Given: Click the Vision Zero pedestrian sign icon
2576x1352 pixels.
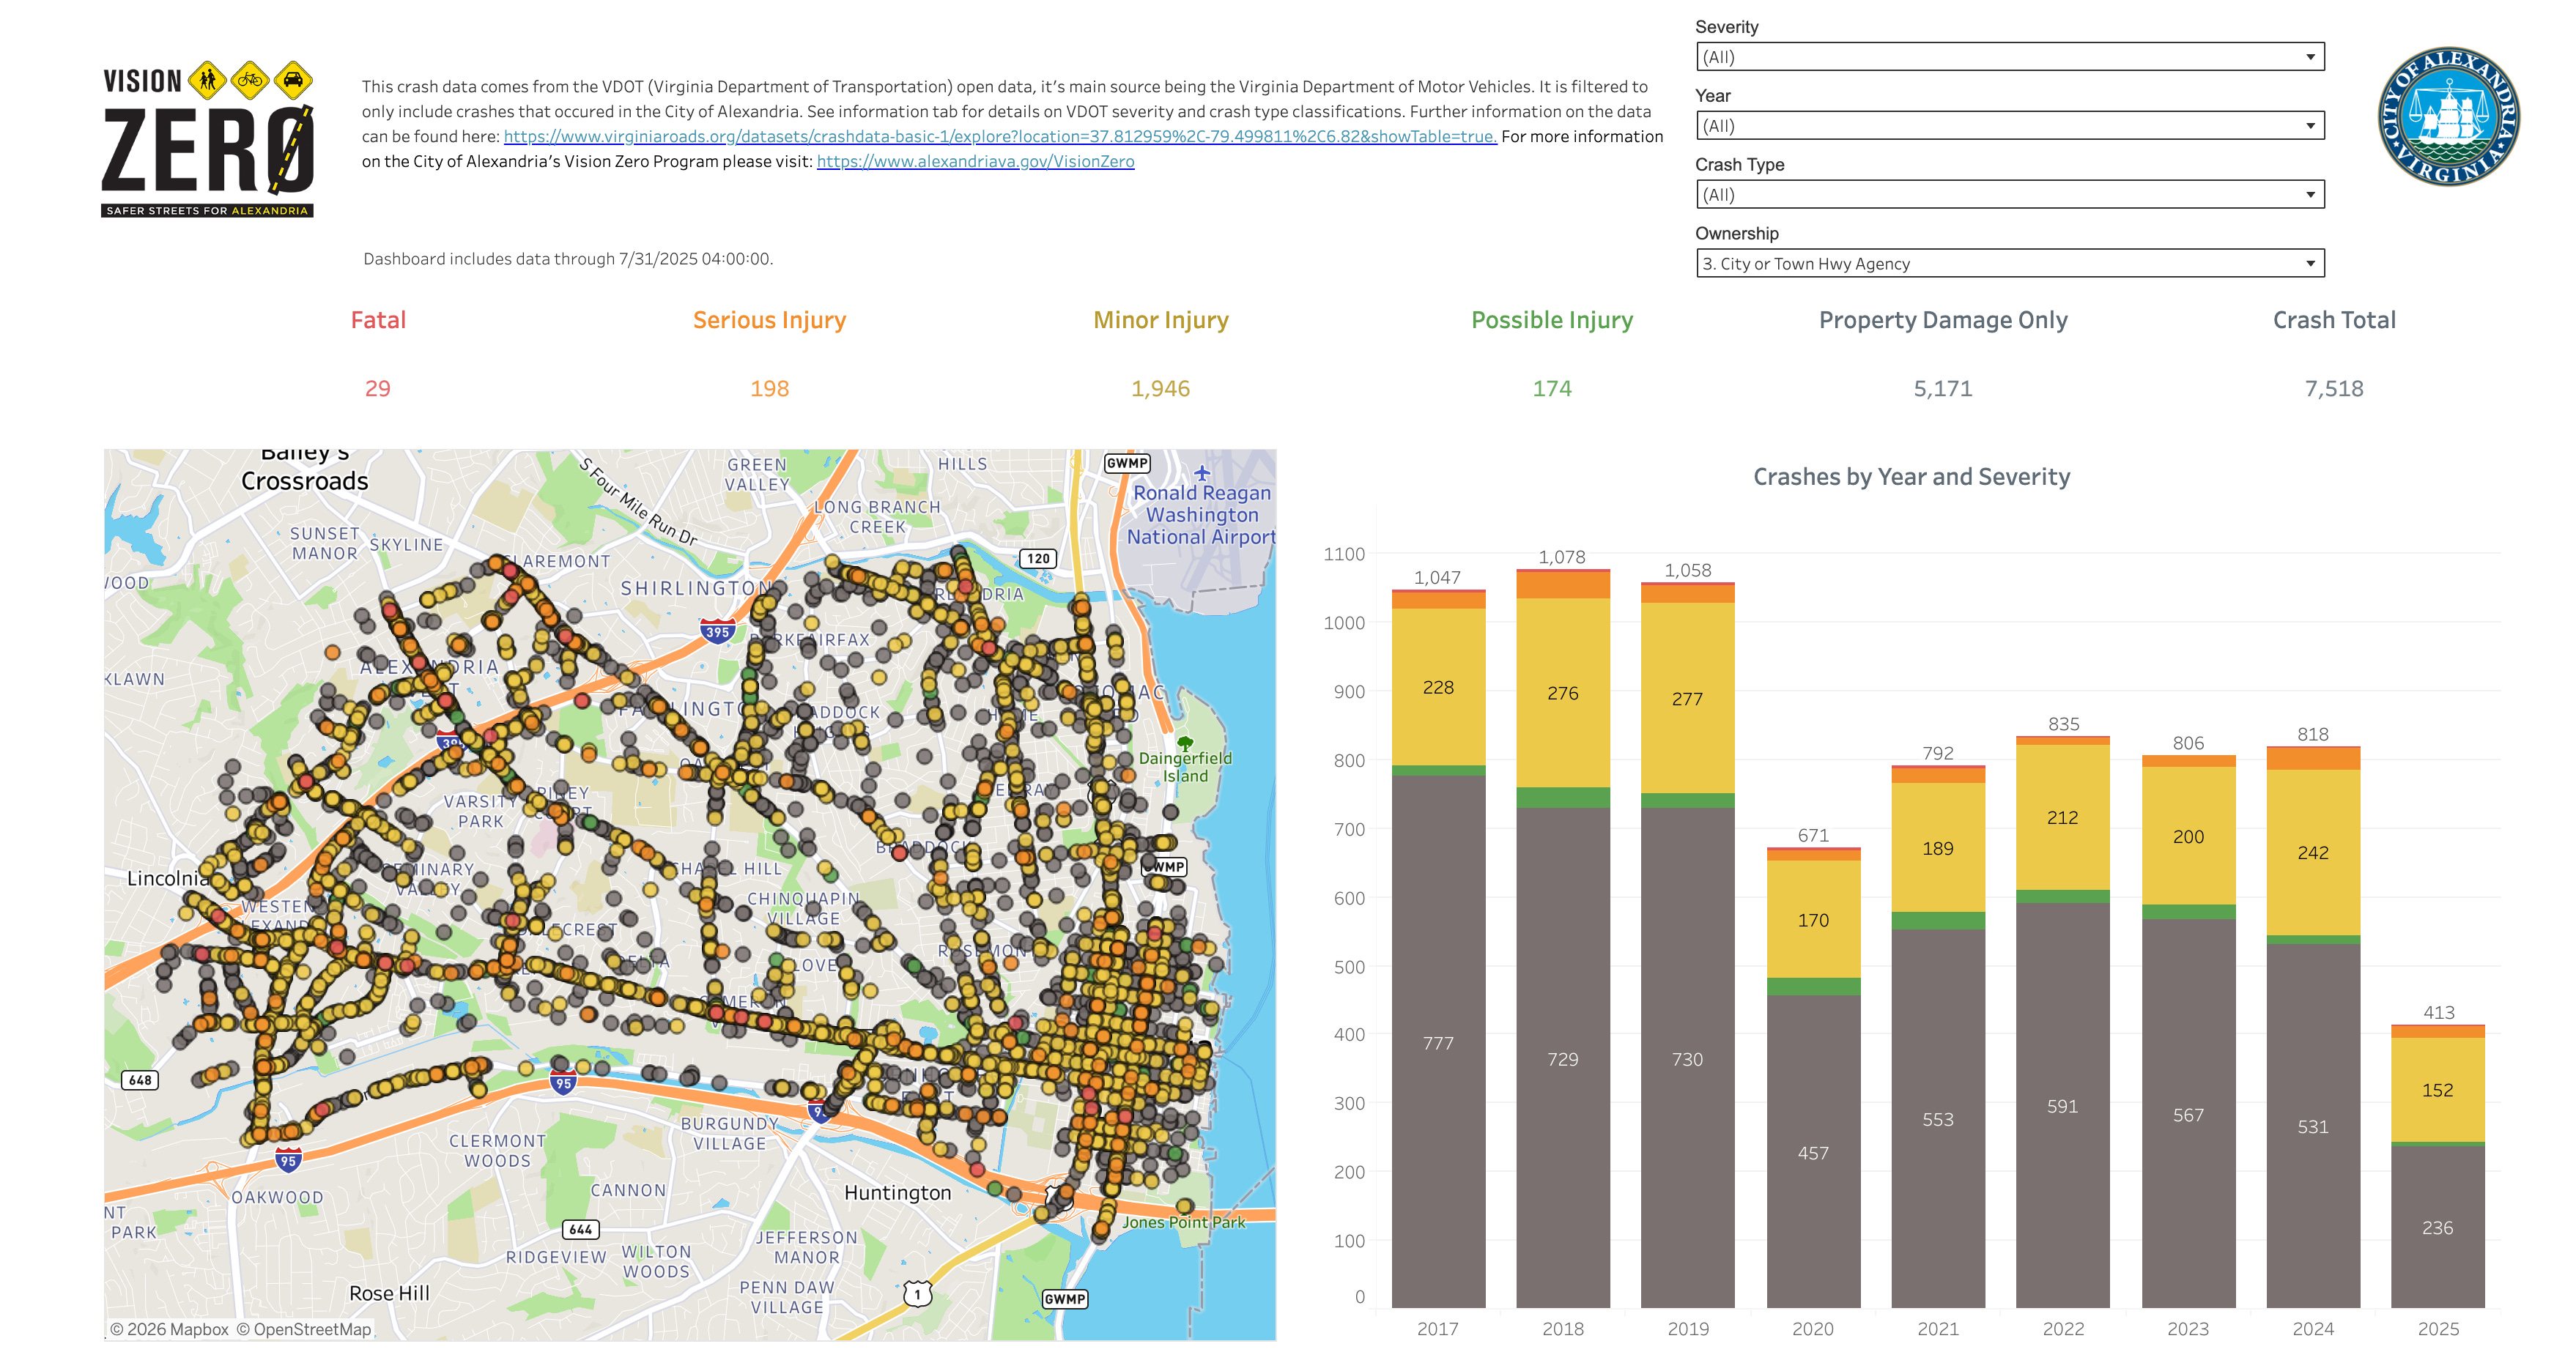Looking at the screenshot, I should click(x=207, y=80).
